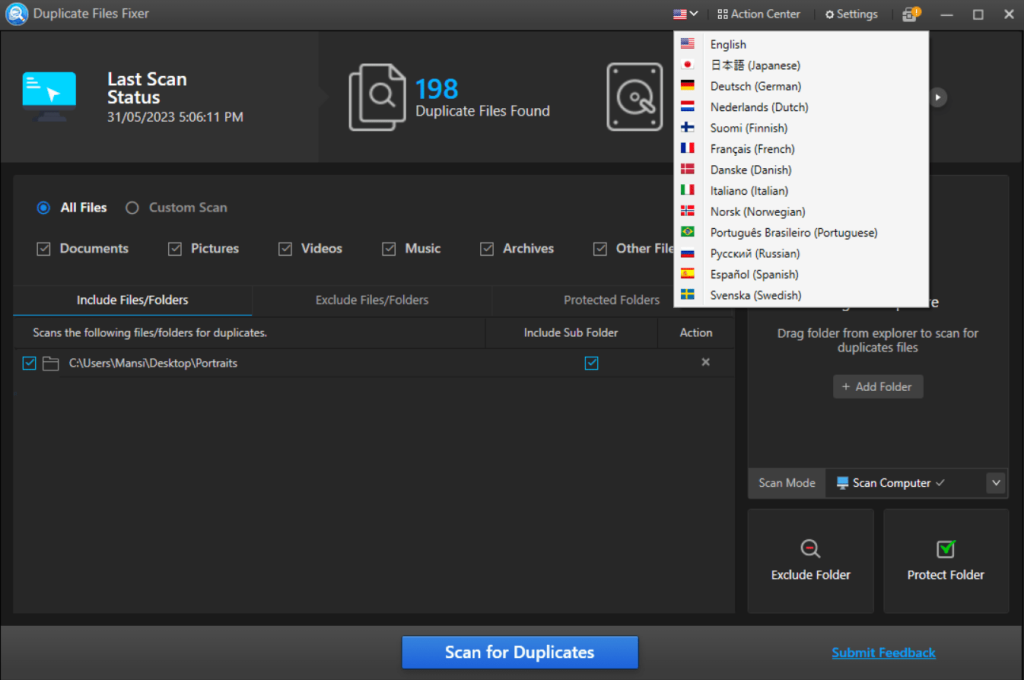Choose Italiano (Italian) from the list
The image size is (1024, 680).
coord(801,190)
